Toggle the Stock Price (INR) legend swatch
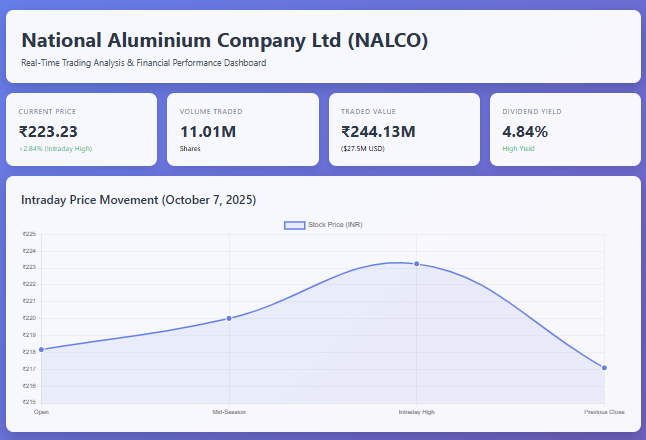The width and height of the screenshot is (646, 440). coord(295,225)
